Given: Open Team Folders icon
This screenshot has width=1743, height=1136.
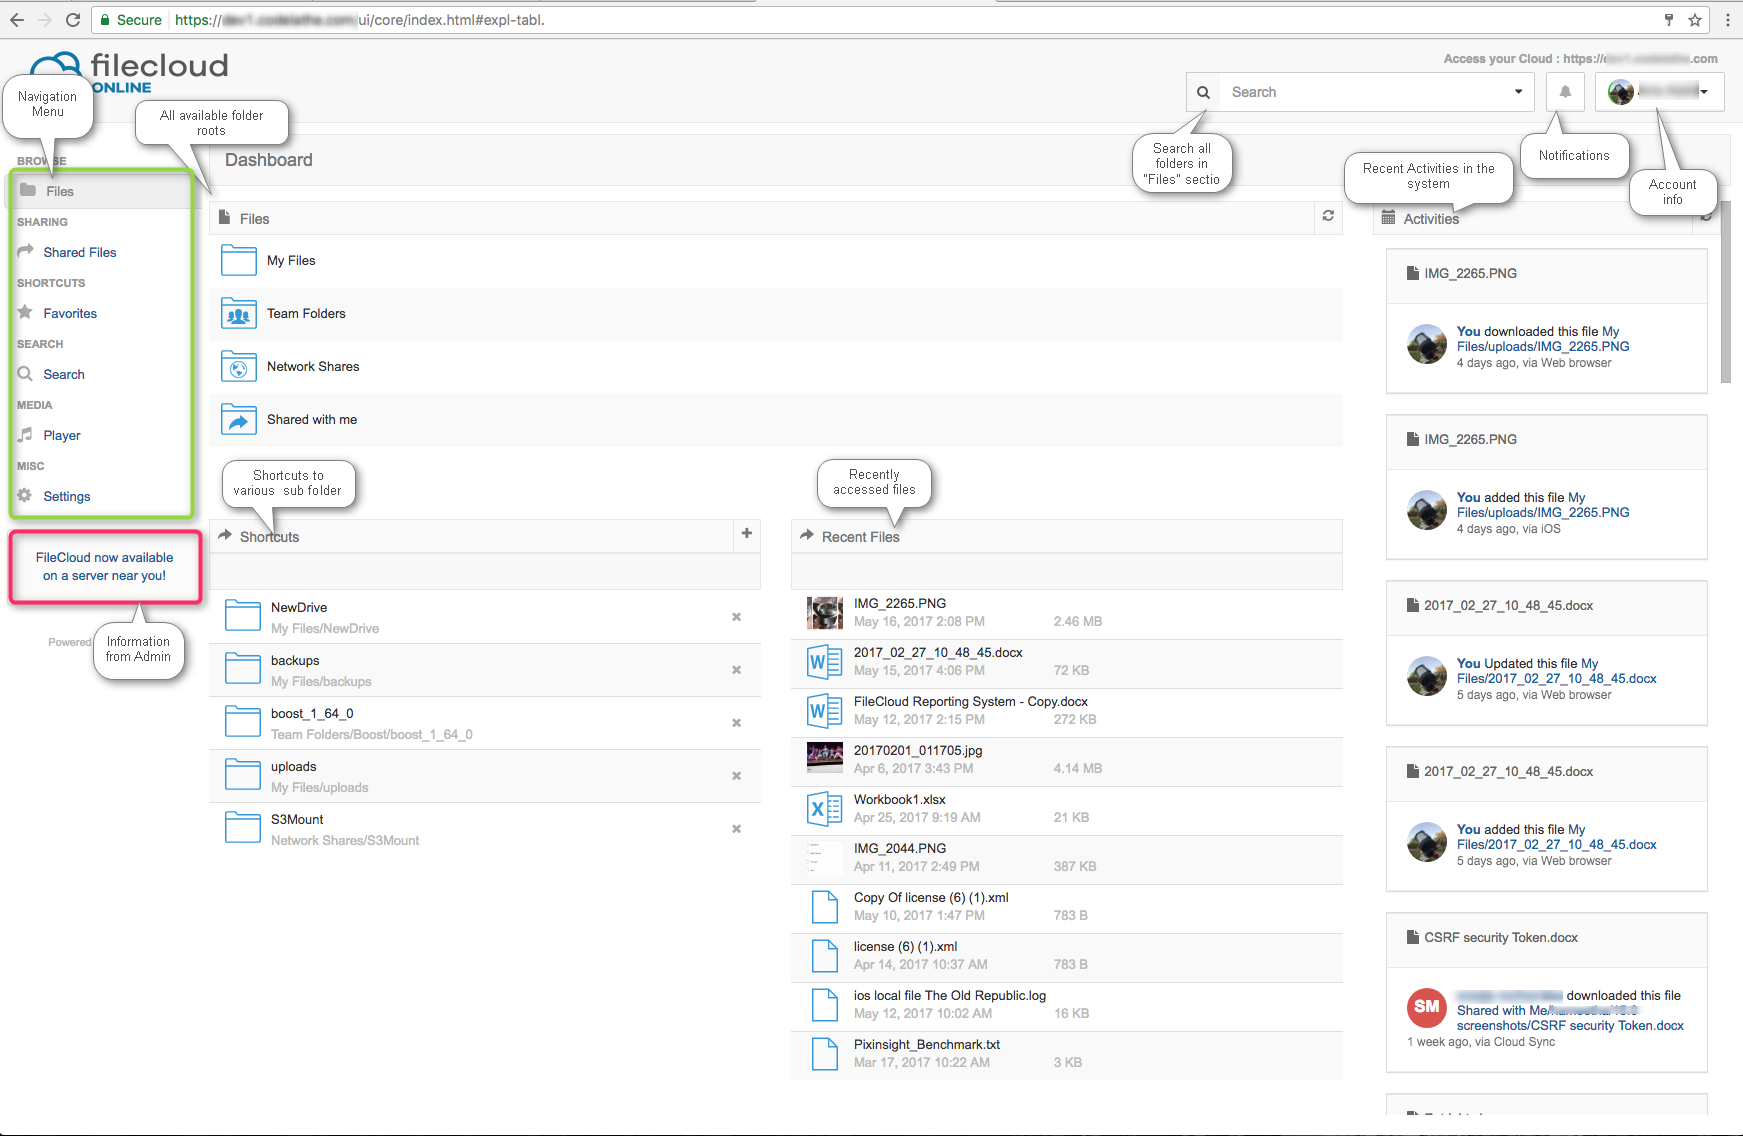Looking at the screenshot, I should coord(239,314).
